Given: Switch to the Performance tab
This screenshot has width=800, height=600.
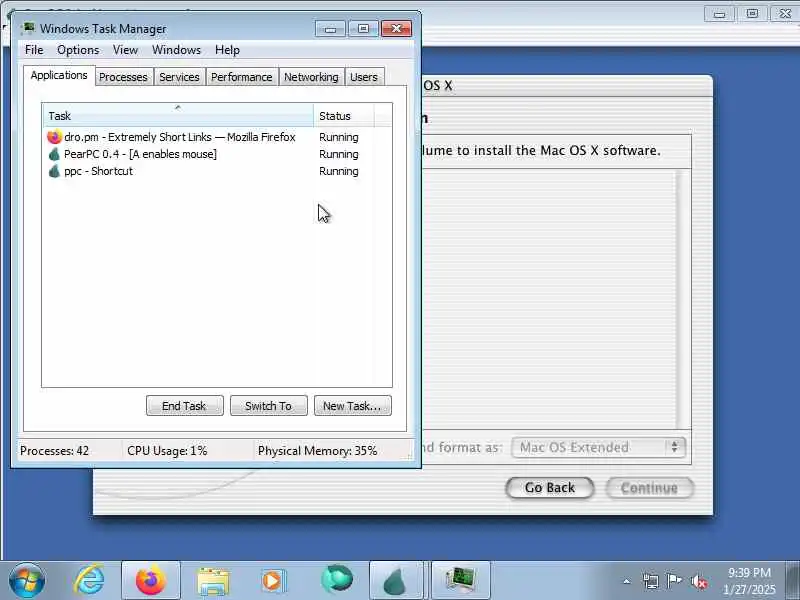Looking at the screenshot, I should point(241,77).
